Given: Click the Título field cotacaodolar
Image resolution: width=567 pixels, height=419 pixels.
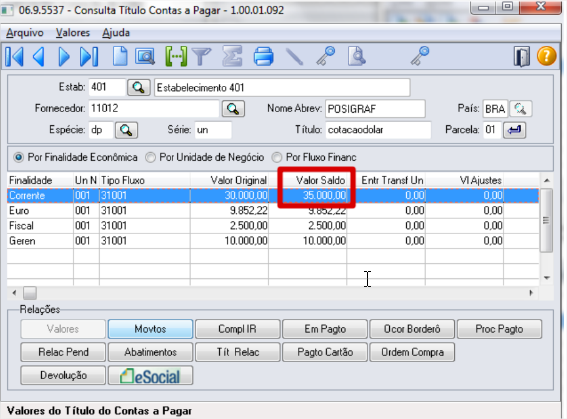Looking at the screenshot, I should coord(378,130).
